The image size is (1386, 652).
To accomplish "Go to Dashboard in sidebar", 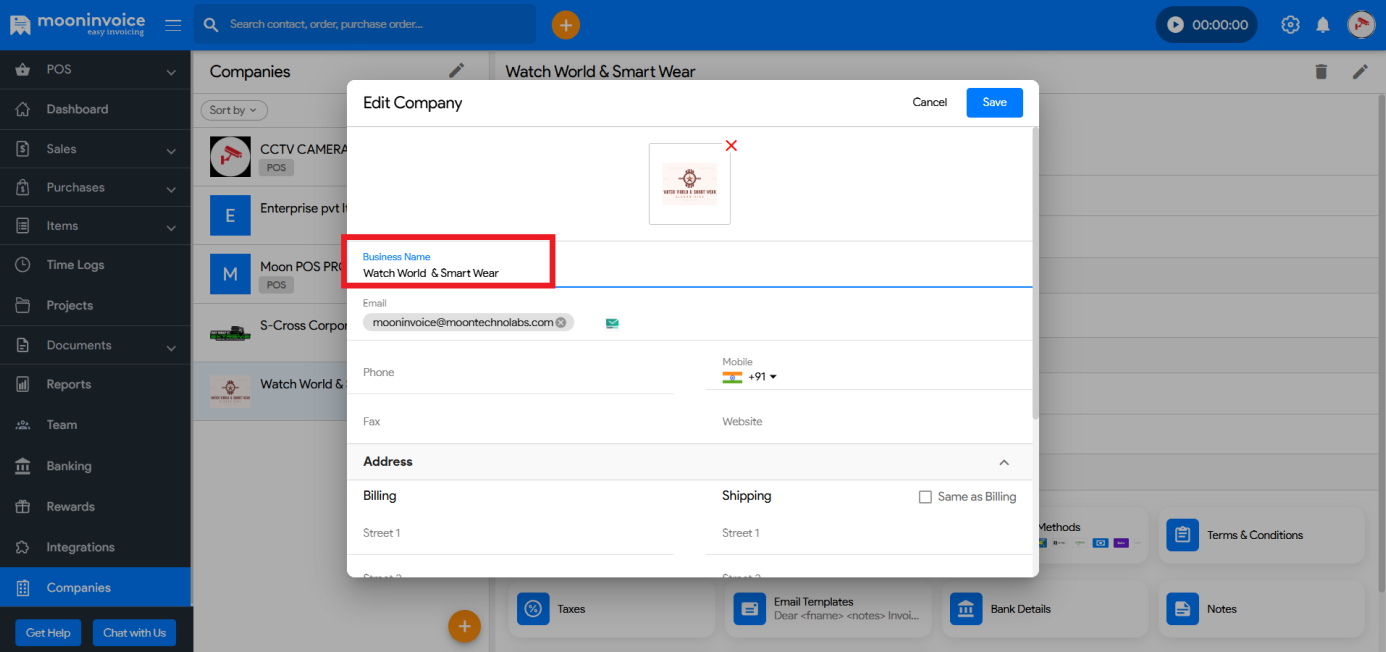I will 95,109.
